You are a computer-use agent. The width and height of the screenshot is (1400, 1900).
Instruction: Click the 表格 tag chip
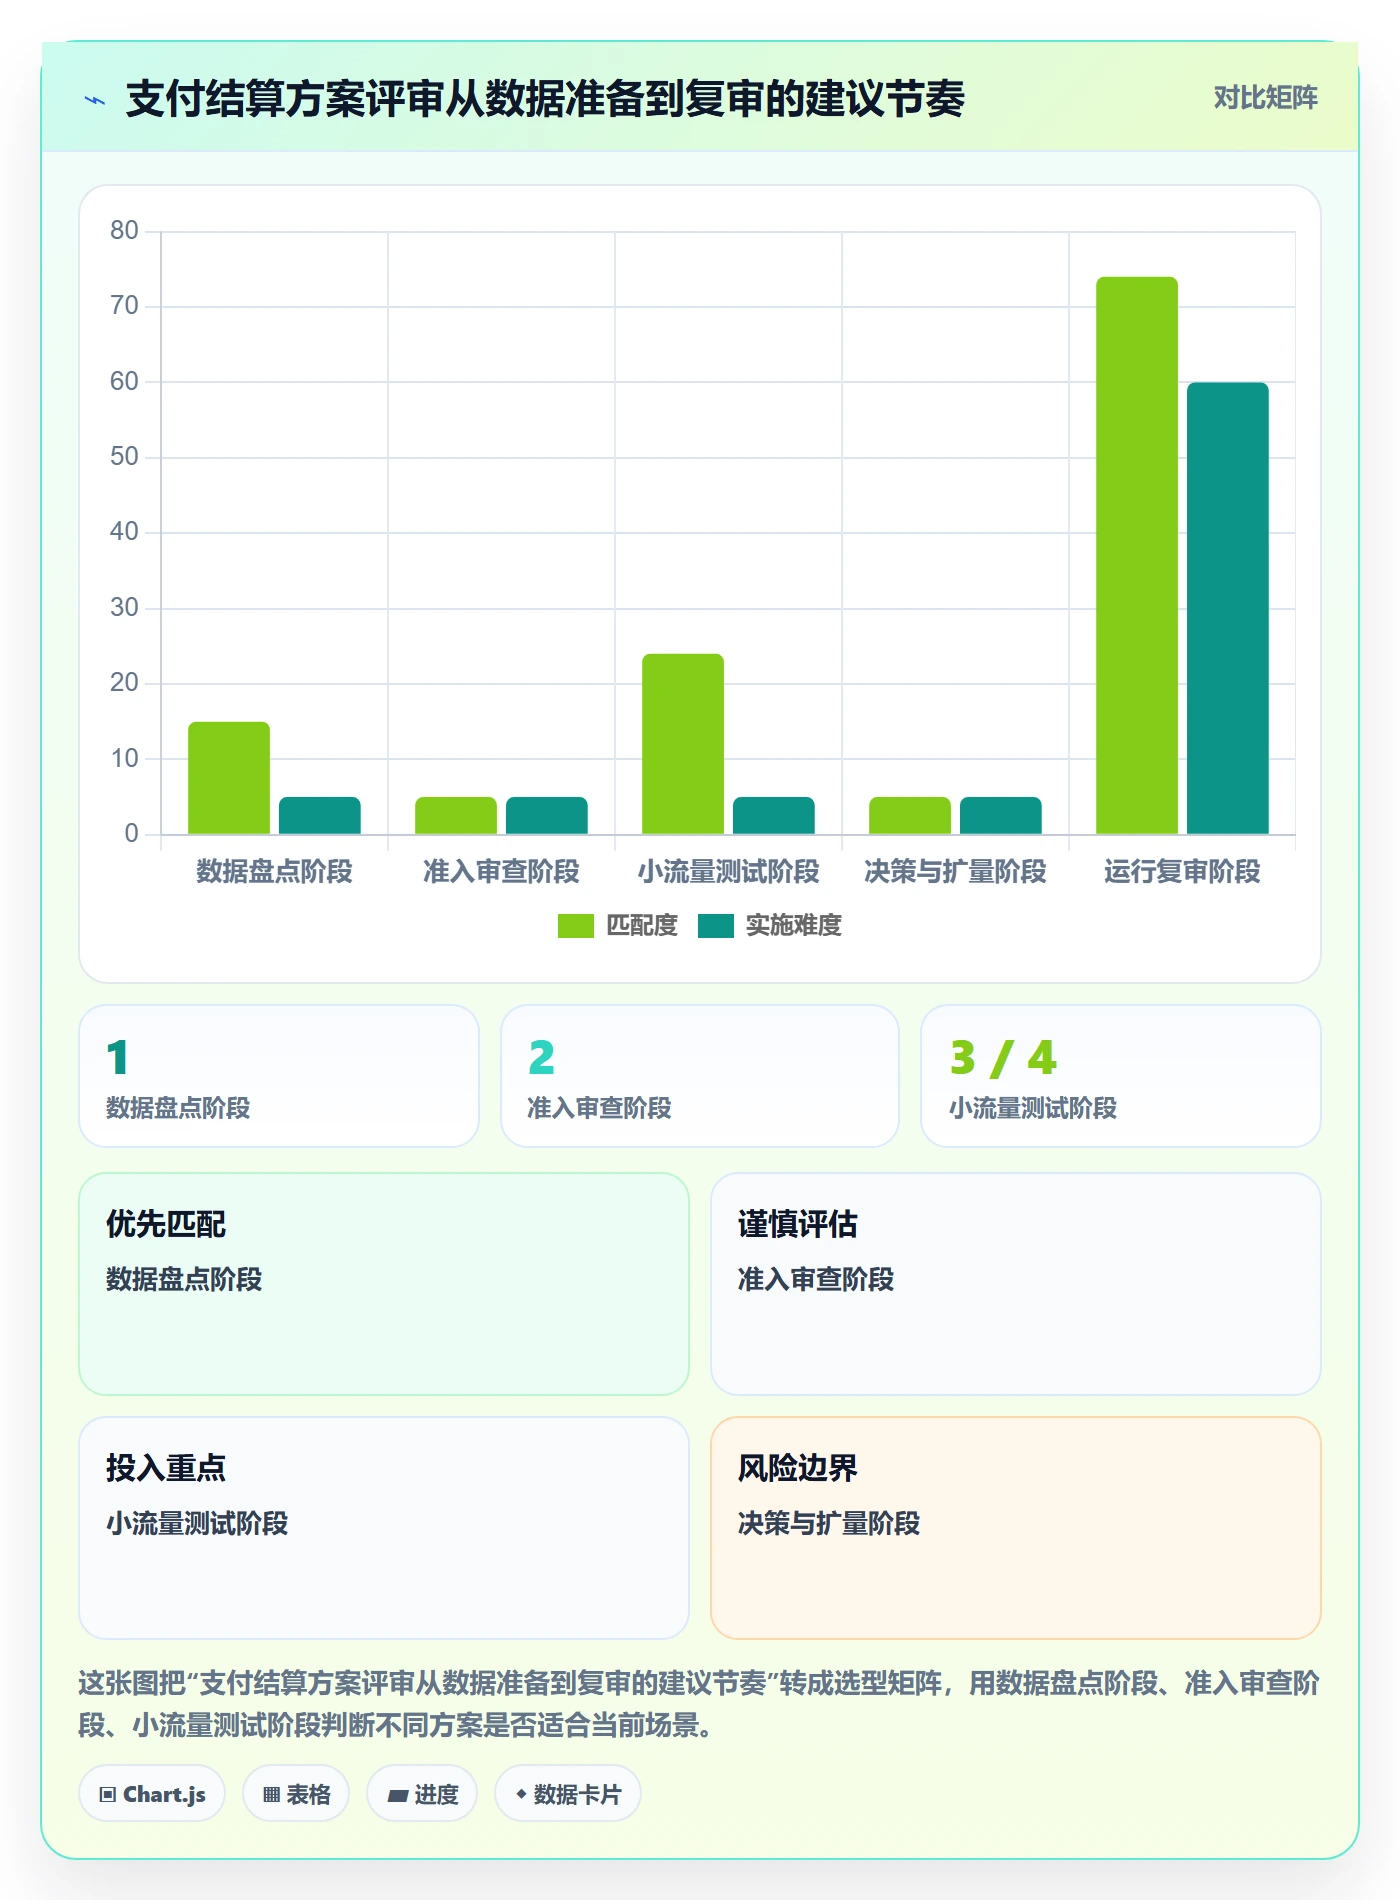tap(296, 1794)
